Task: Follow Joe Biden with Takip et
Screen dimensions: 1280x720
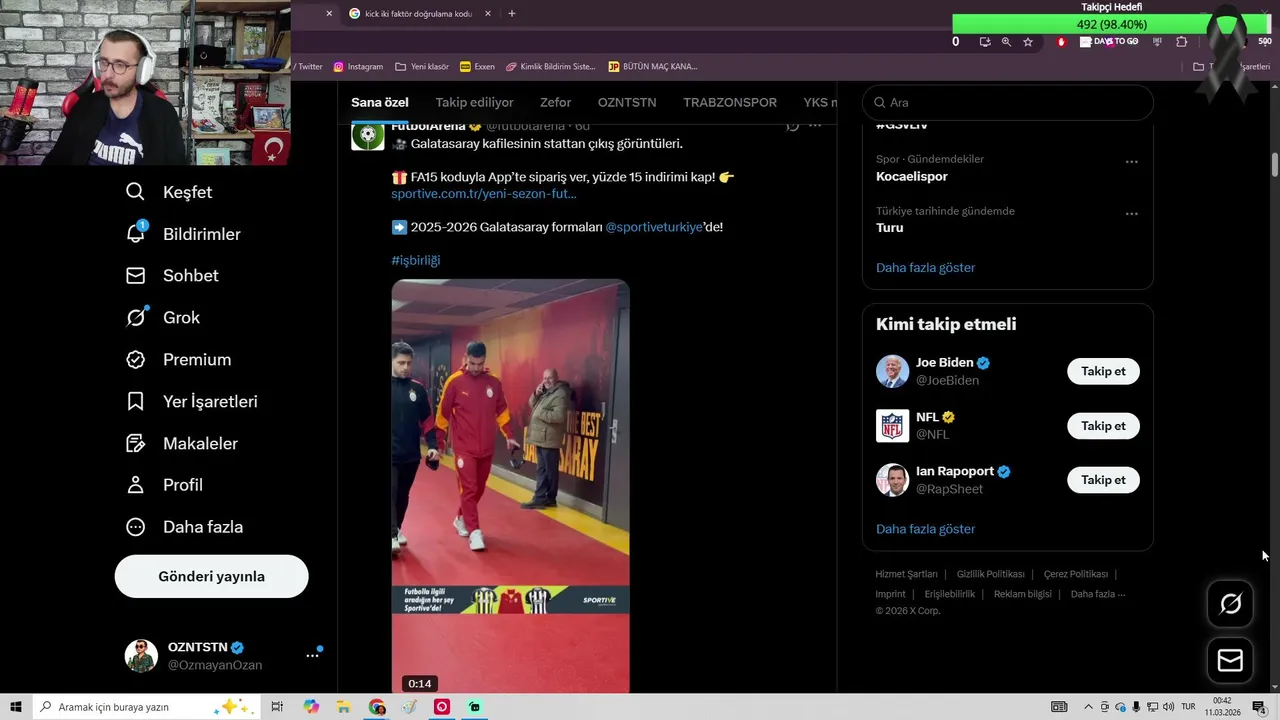Action: click(x=1103, y=371)
